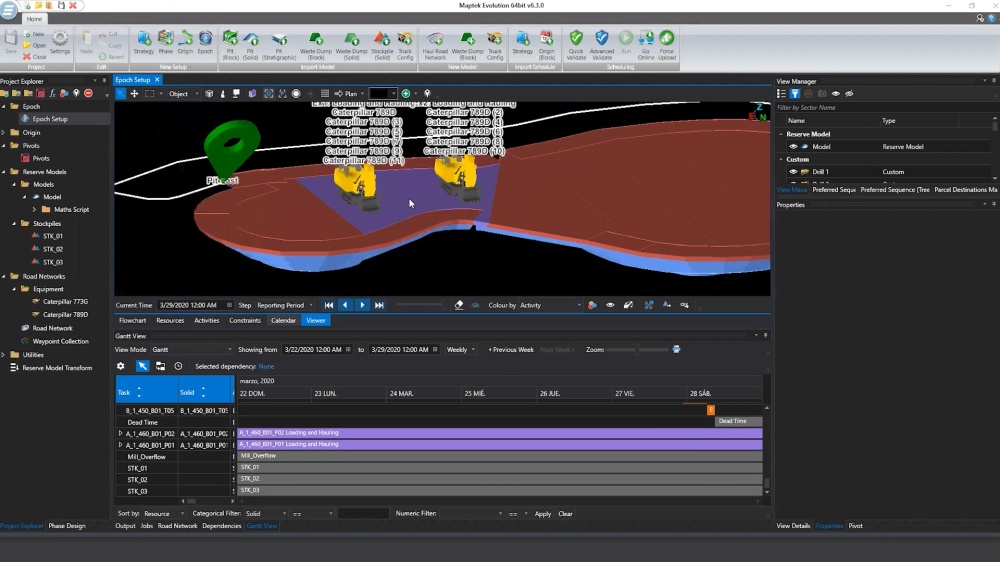
Task: Adjust the Gantt Zoom slider
Action: (x=637, y=350)
